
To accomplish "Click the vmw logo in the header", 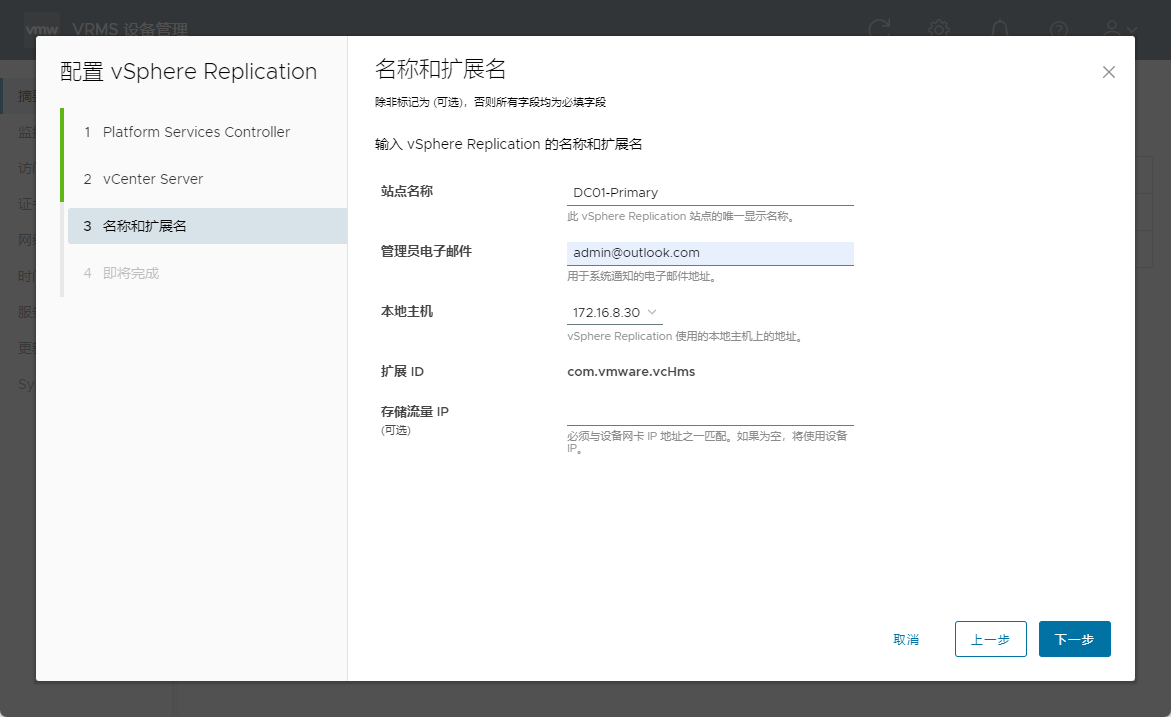I will 42,29.
